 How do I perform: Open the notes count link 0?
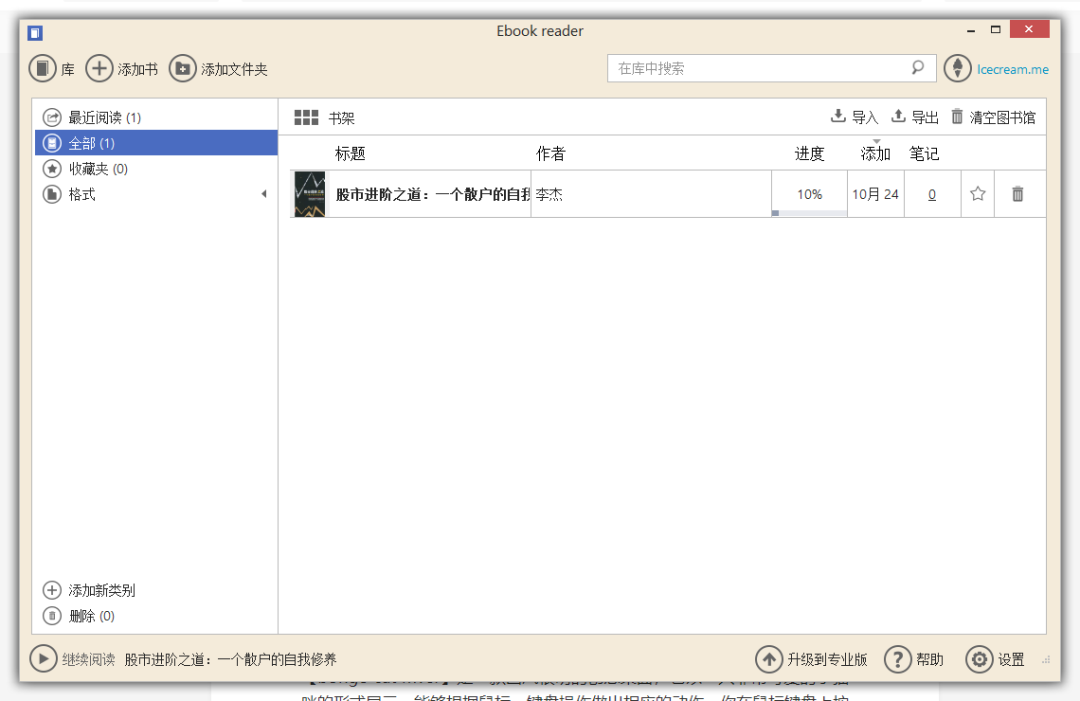[932, 195]
